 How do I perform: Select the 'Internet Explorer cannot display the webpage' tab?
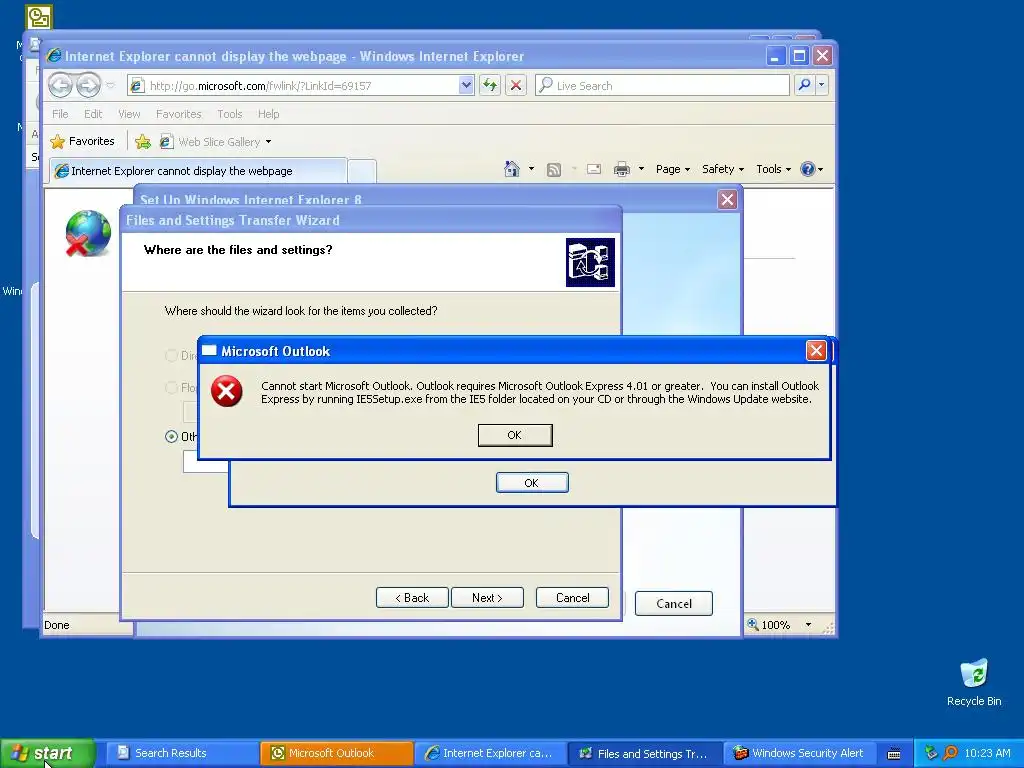coord(198,171)
